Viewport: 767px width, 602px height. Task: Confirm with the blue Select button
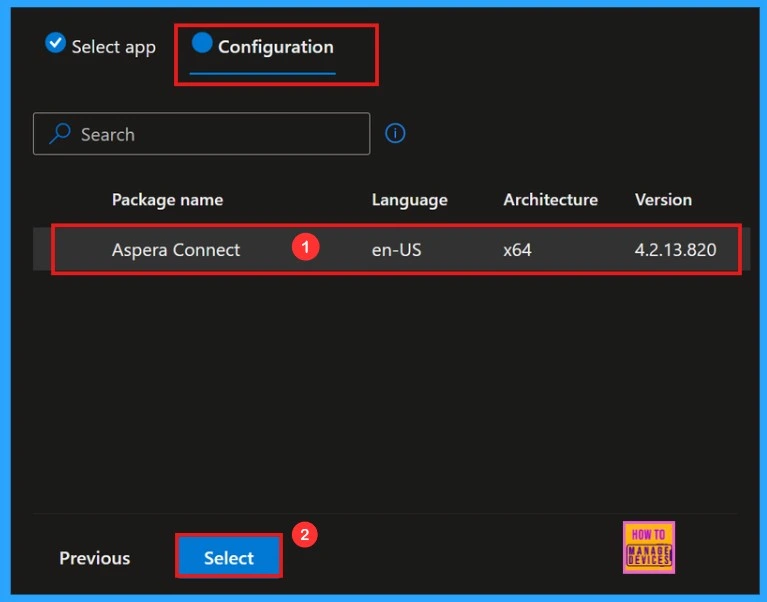click(x=229, y=557)
